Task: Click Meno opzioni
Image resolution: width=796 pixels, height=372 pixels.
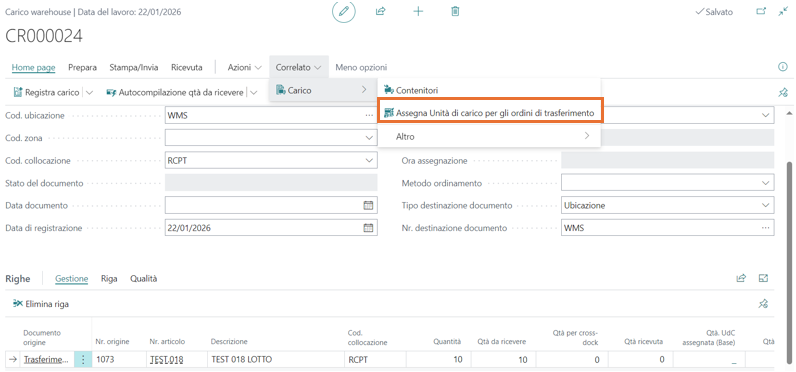Action: point(361,67)
